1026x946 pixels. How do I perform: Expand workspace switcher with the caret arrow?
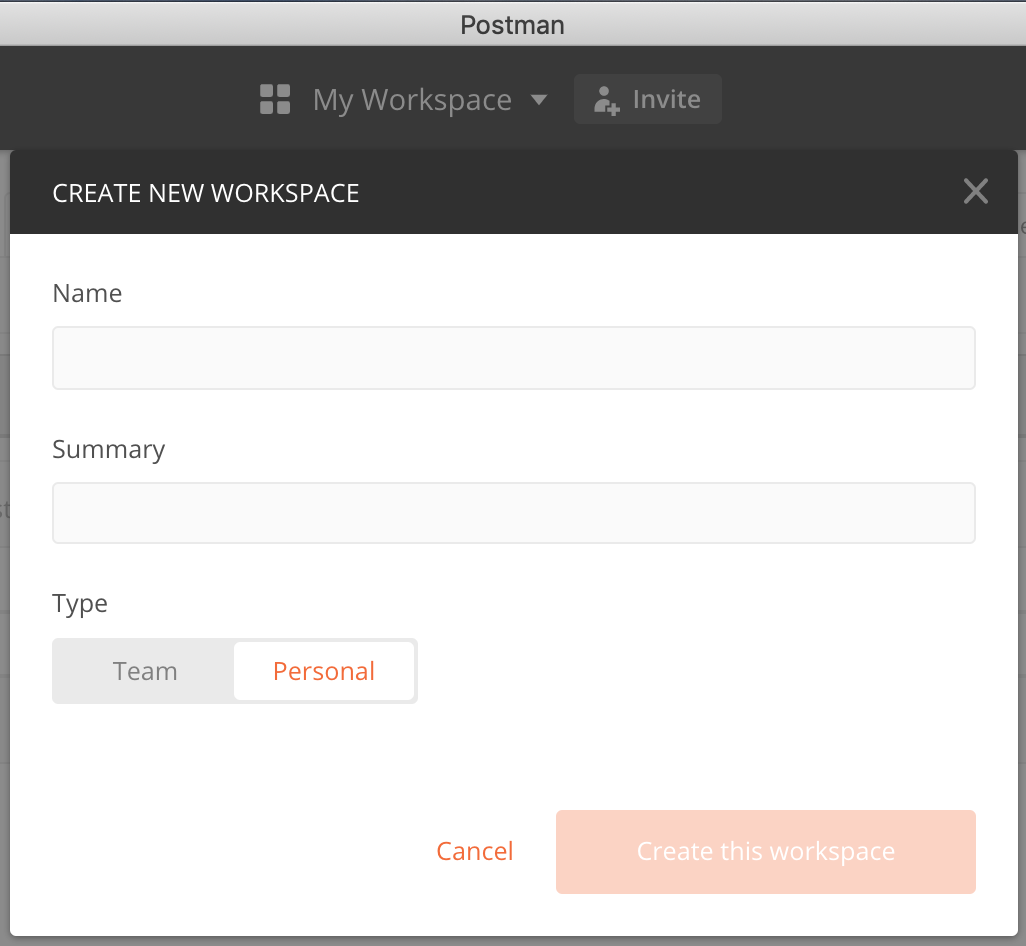pos(539,100)
